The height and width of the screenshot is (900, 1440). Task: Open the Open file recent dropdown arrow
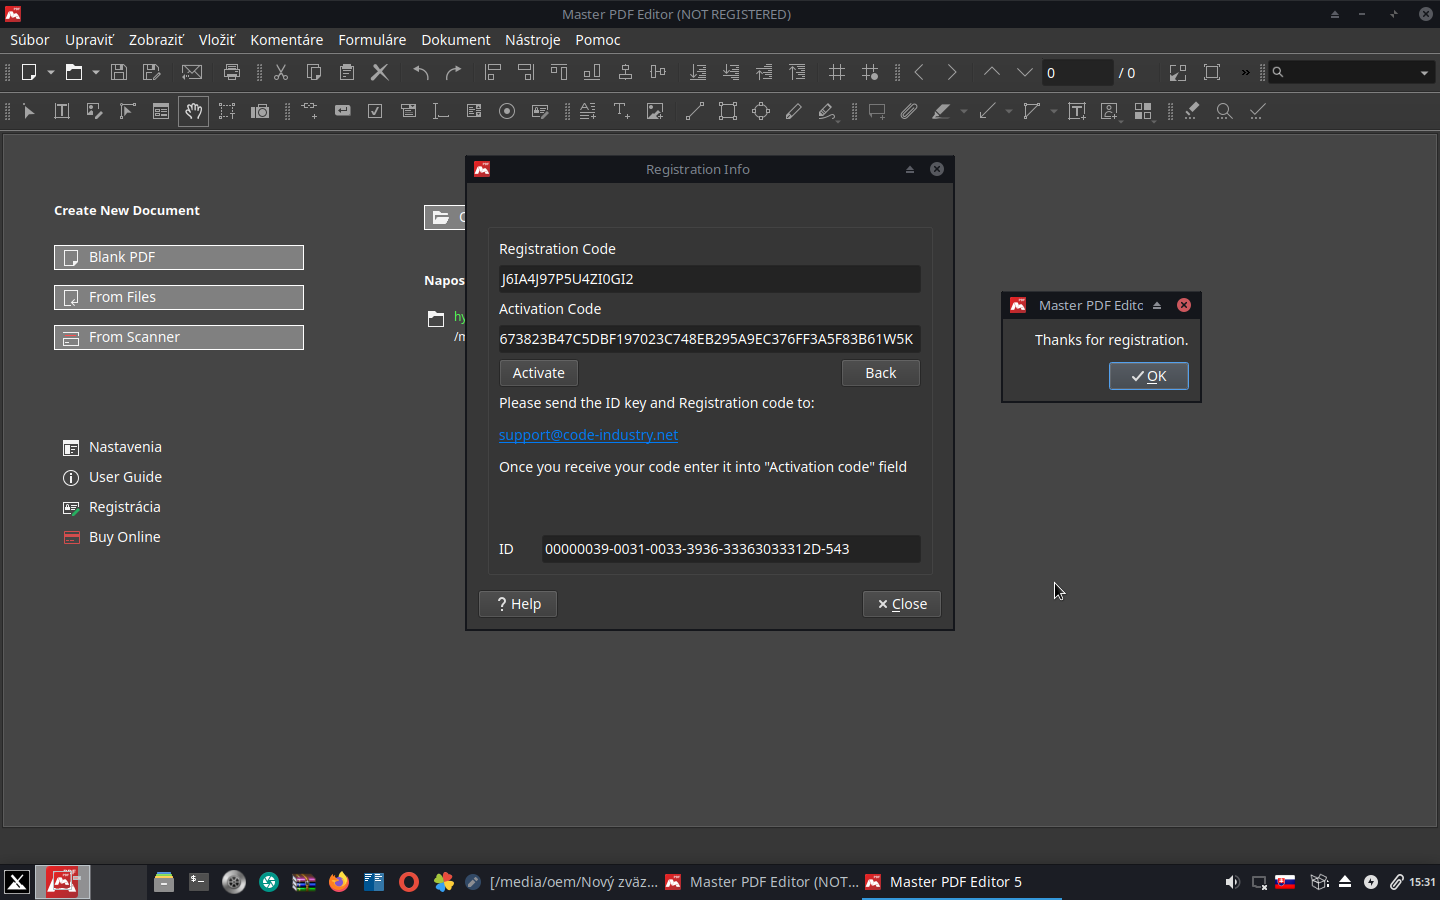(96, 72)
